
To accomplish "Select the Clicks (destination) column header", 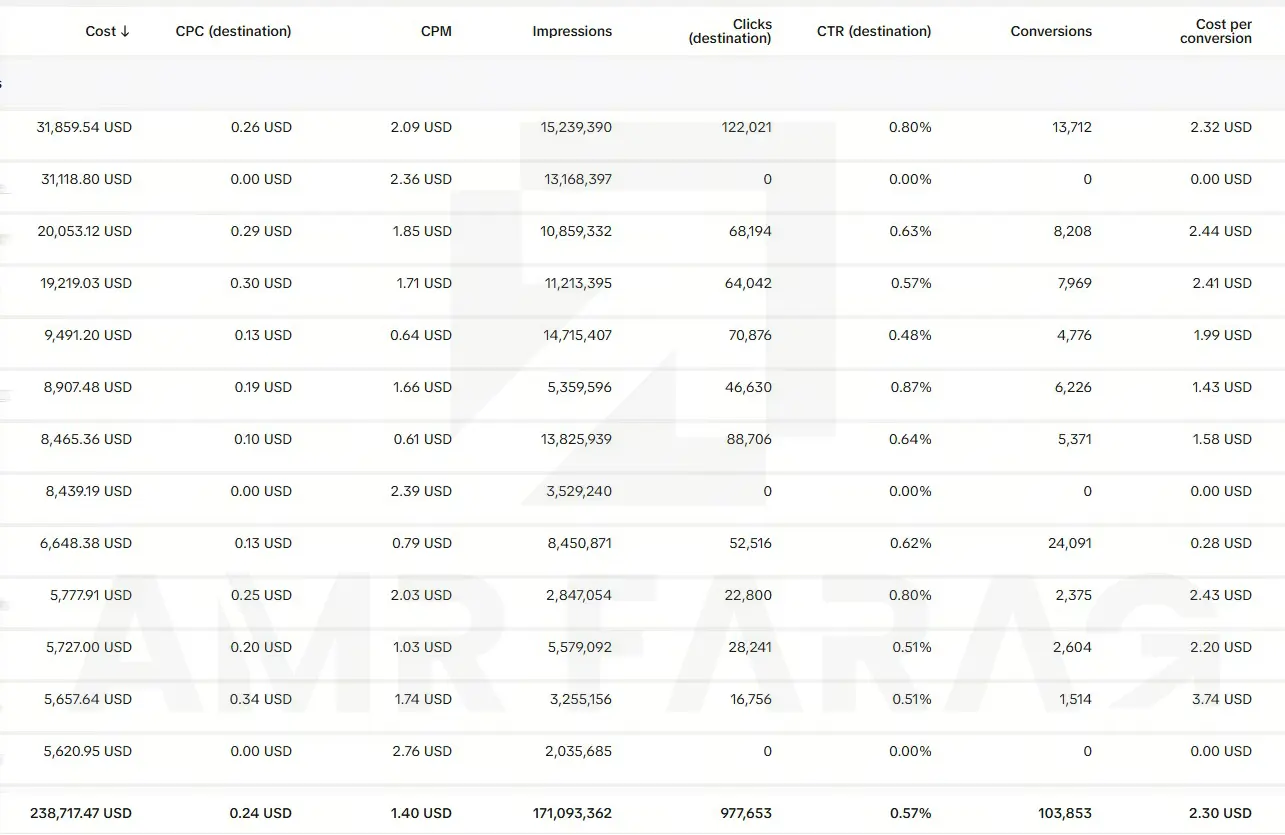I will (730, 31).
